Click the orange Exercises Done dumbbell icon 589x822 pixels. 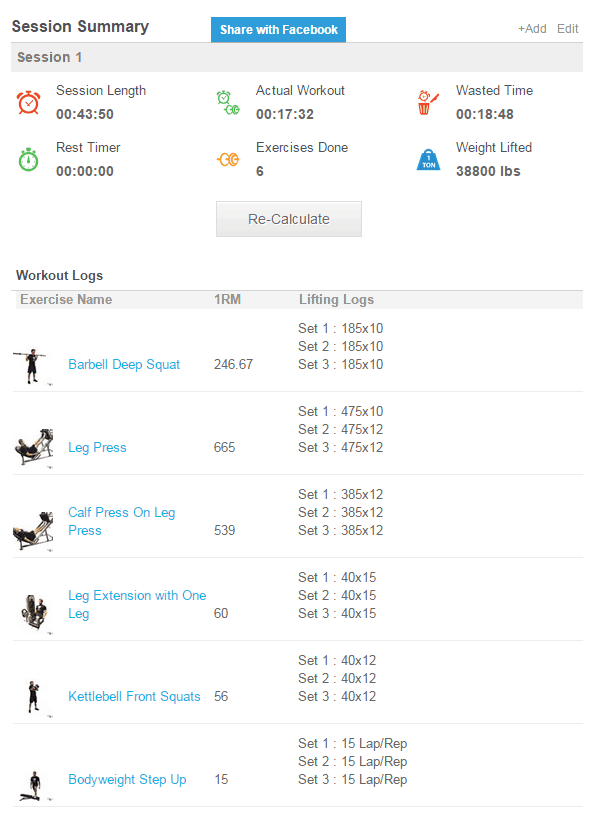[x=228, y=159]
